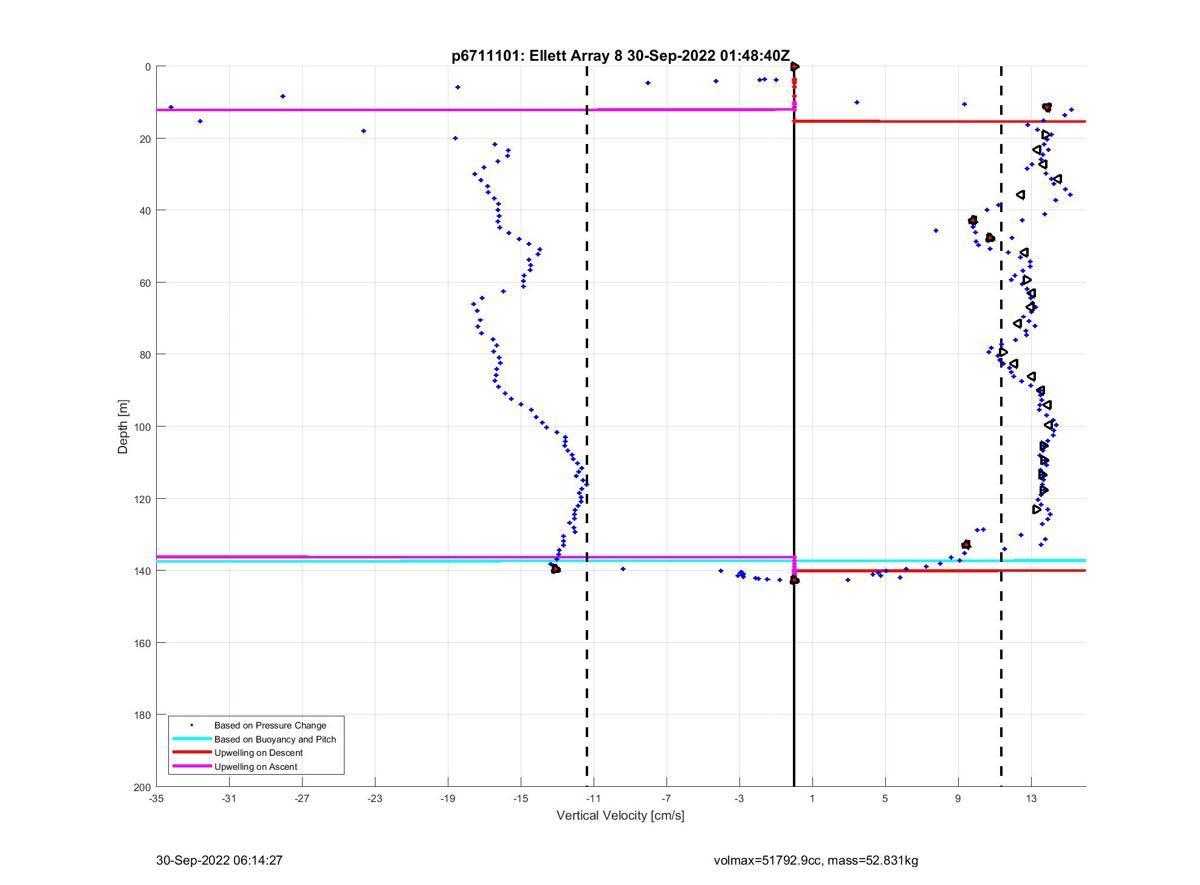
Task: Click the x-axis tick label -35
Action: pyautogui.click(x=156, y=798)
